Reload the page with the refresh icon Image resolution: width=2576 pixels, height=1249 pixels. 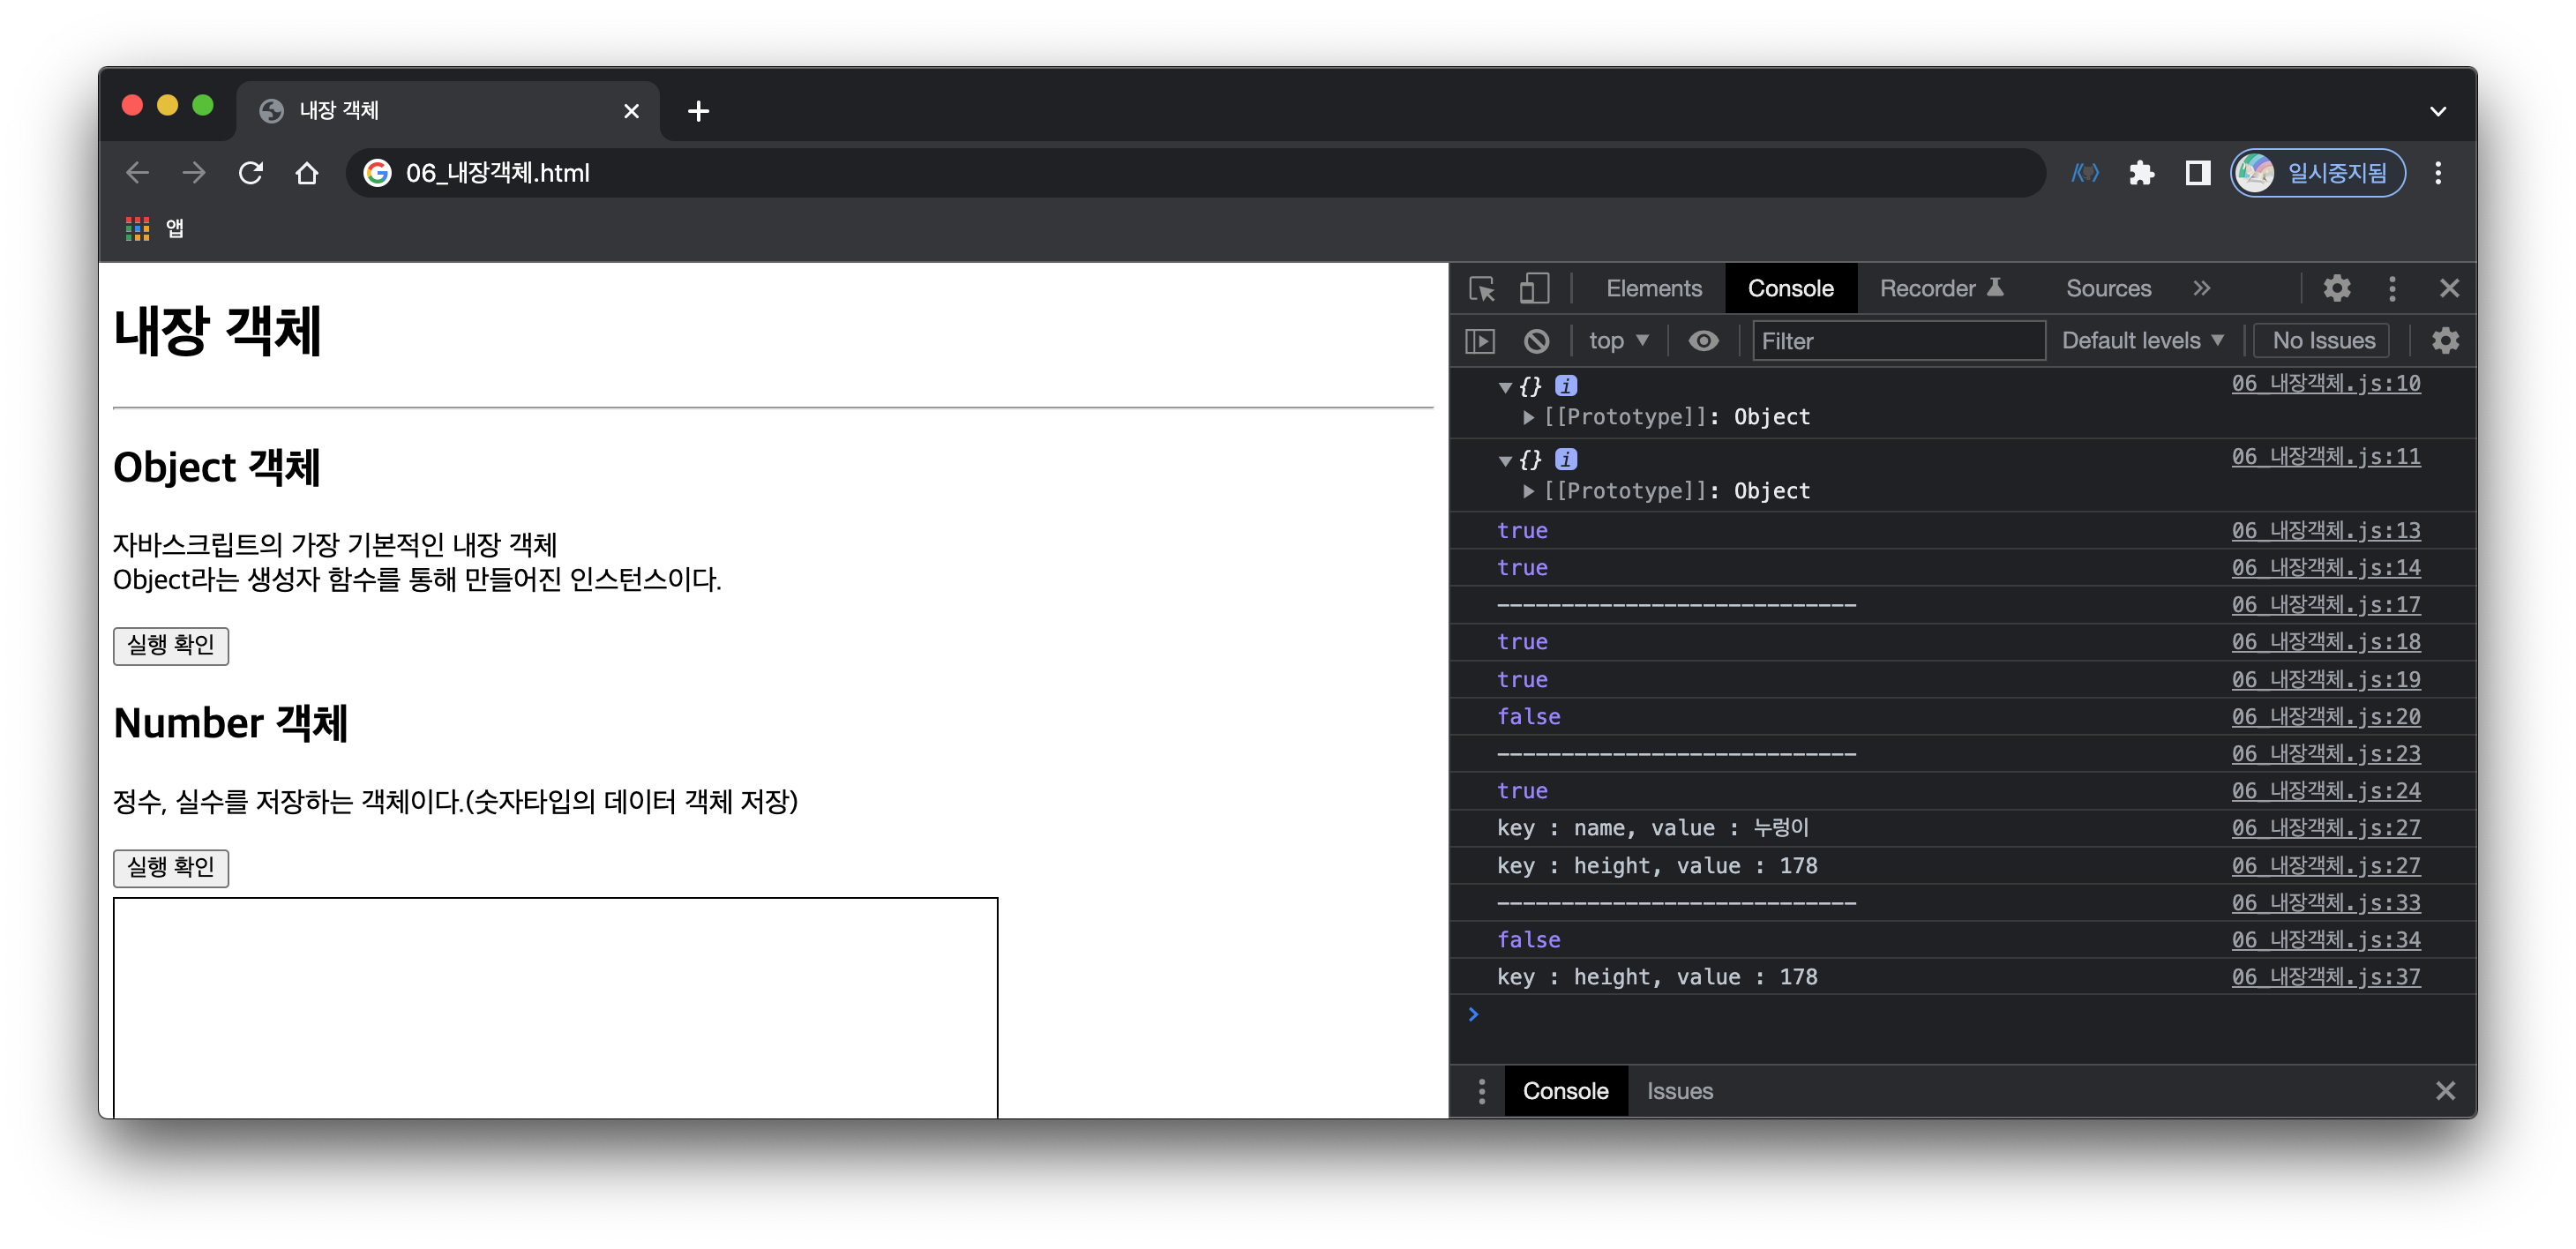pos(251,173)
